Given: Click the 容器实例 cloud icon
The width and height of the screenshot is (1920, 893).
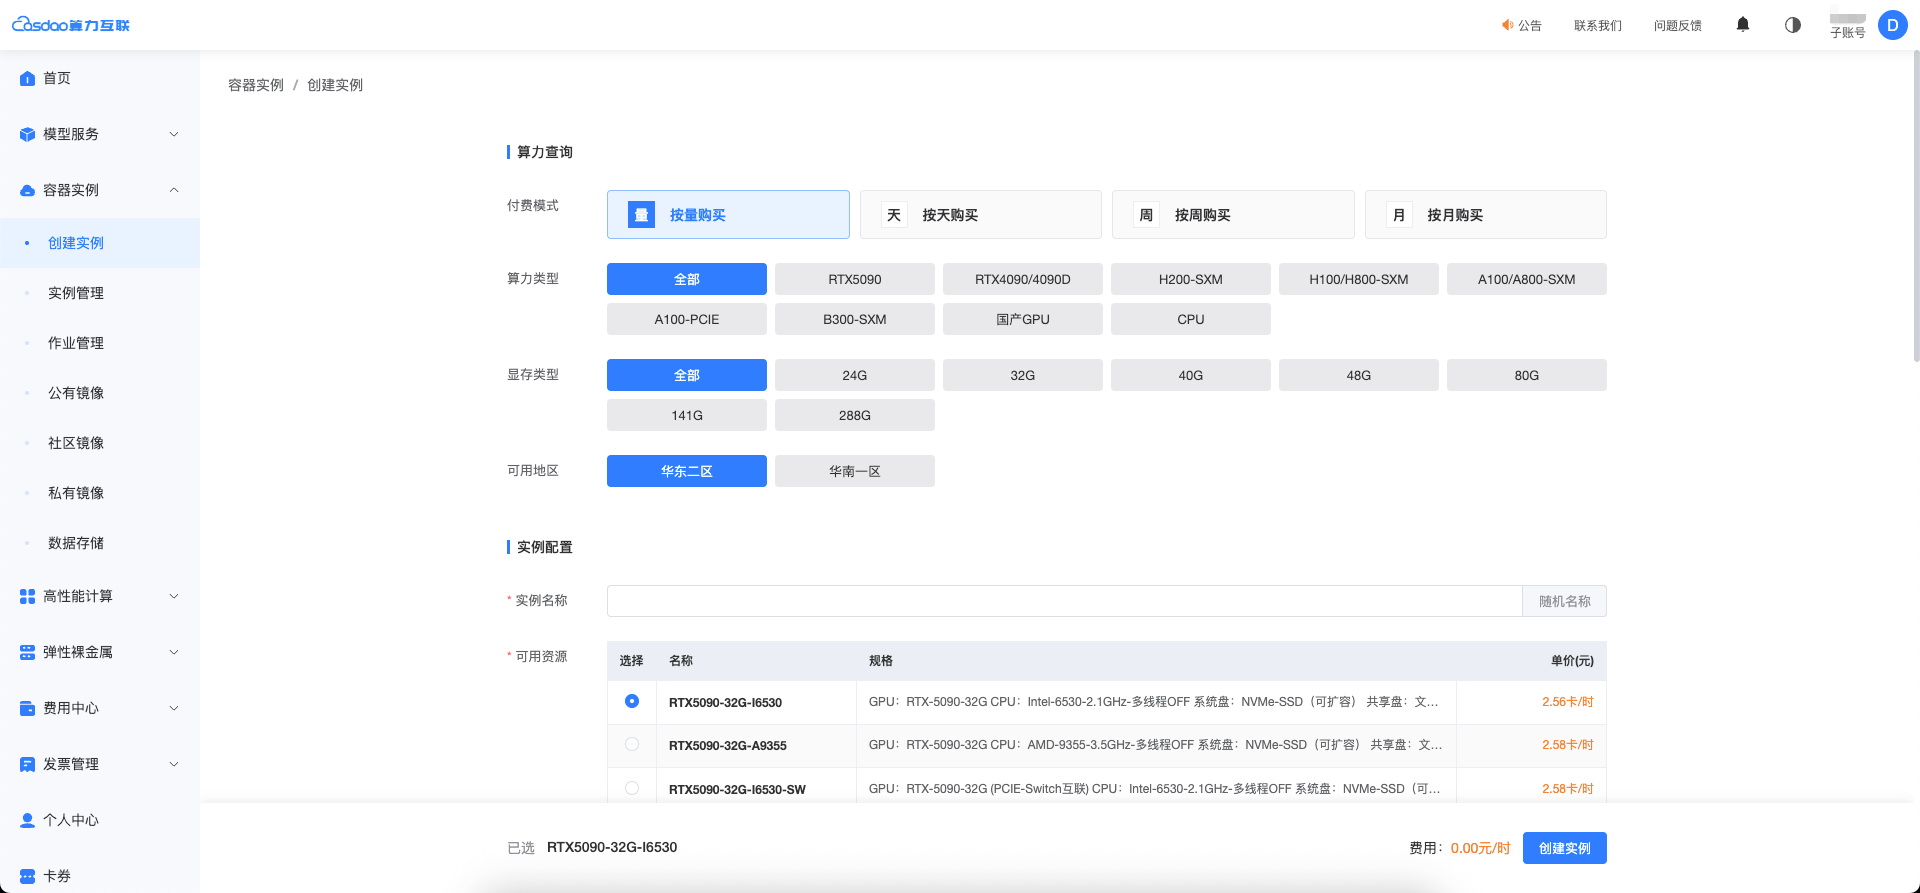Looking at the screenshot, I should (27, 190).
